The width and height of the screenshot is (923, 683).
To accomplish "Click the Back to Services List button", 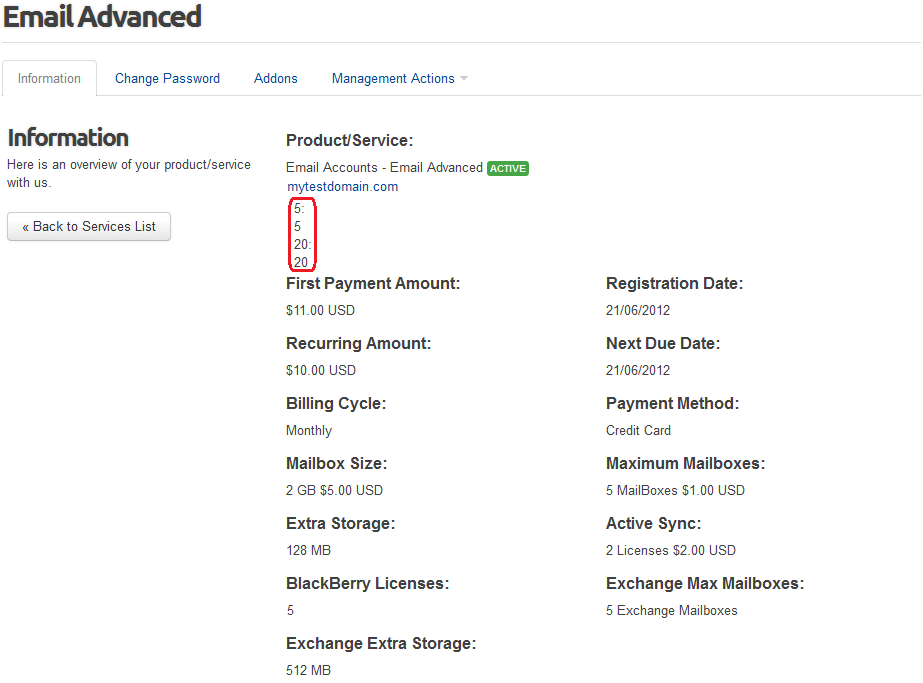I will point(89,227).
